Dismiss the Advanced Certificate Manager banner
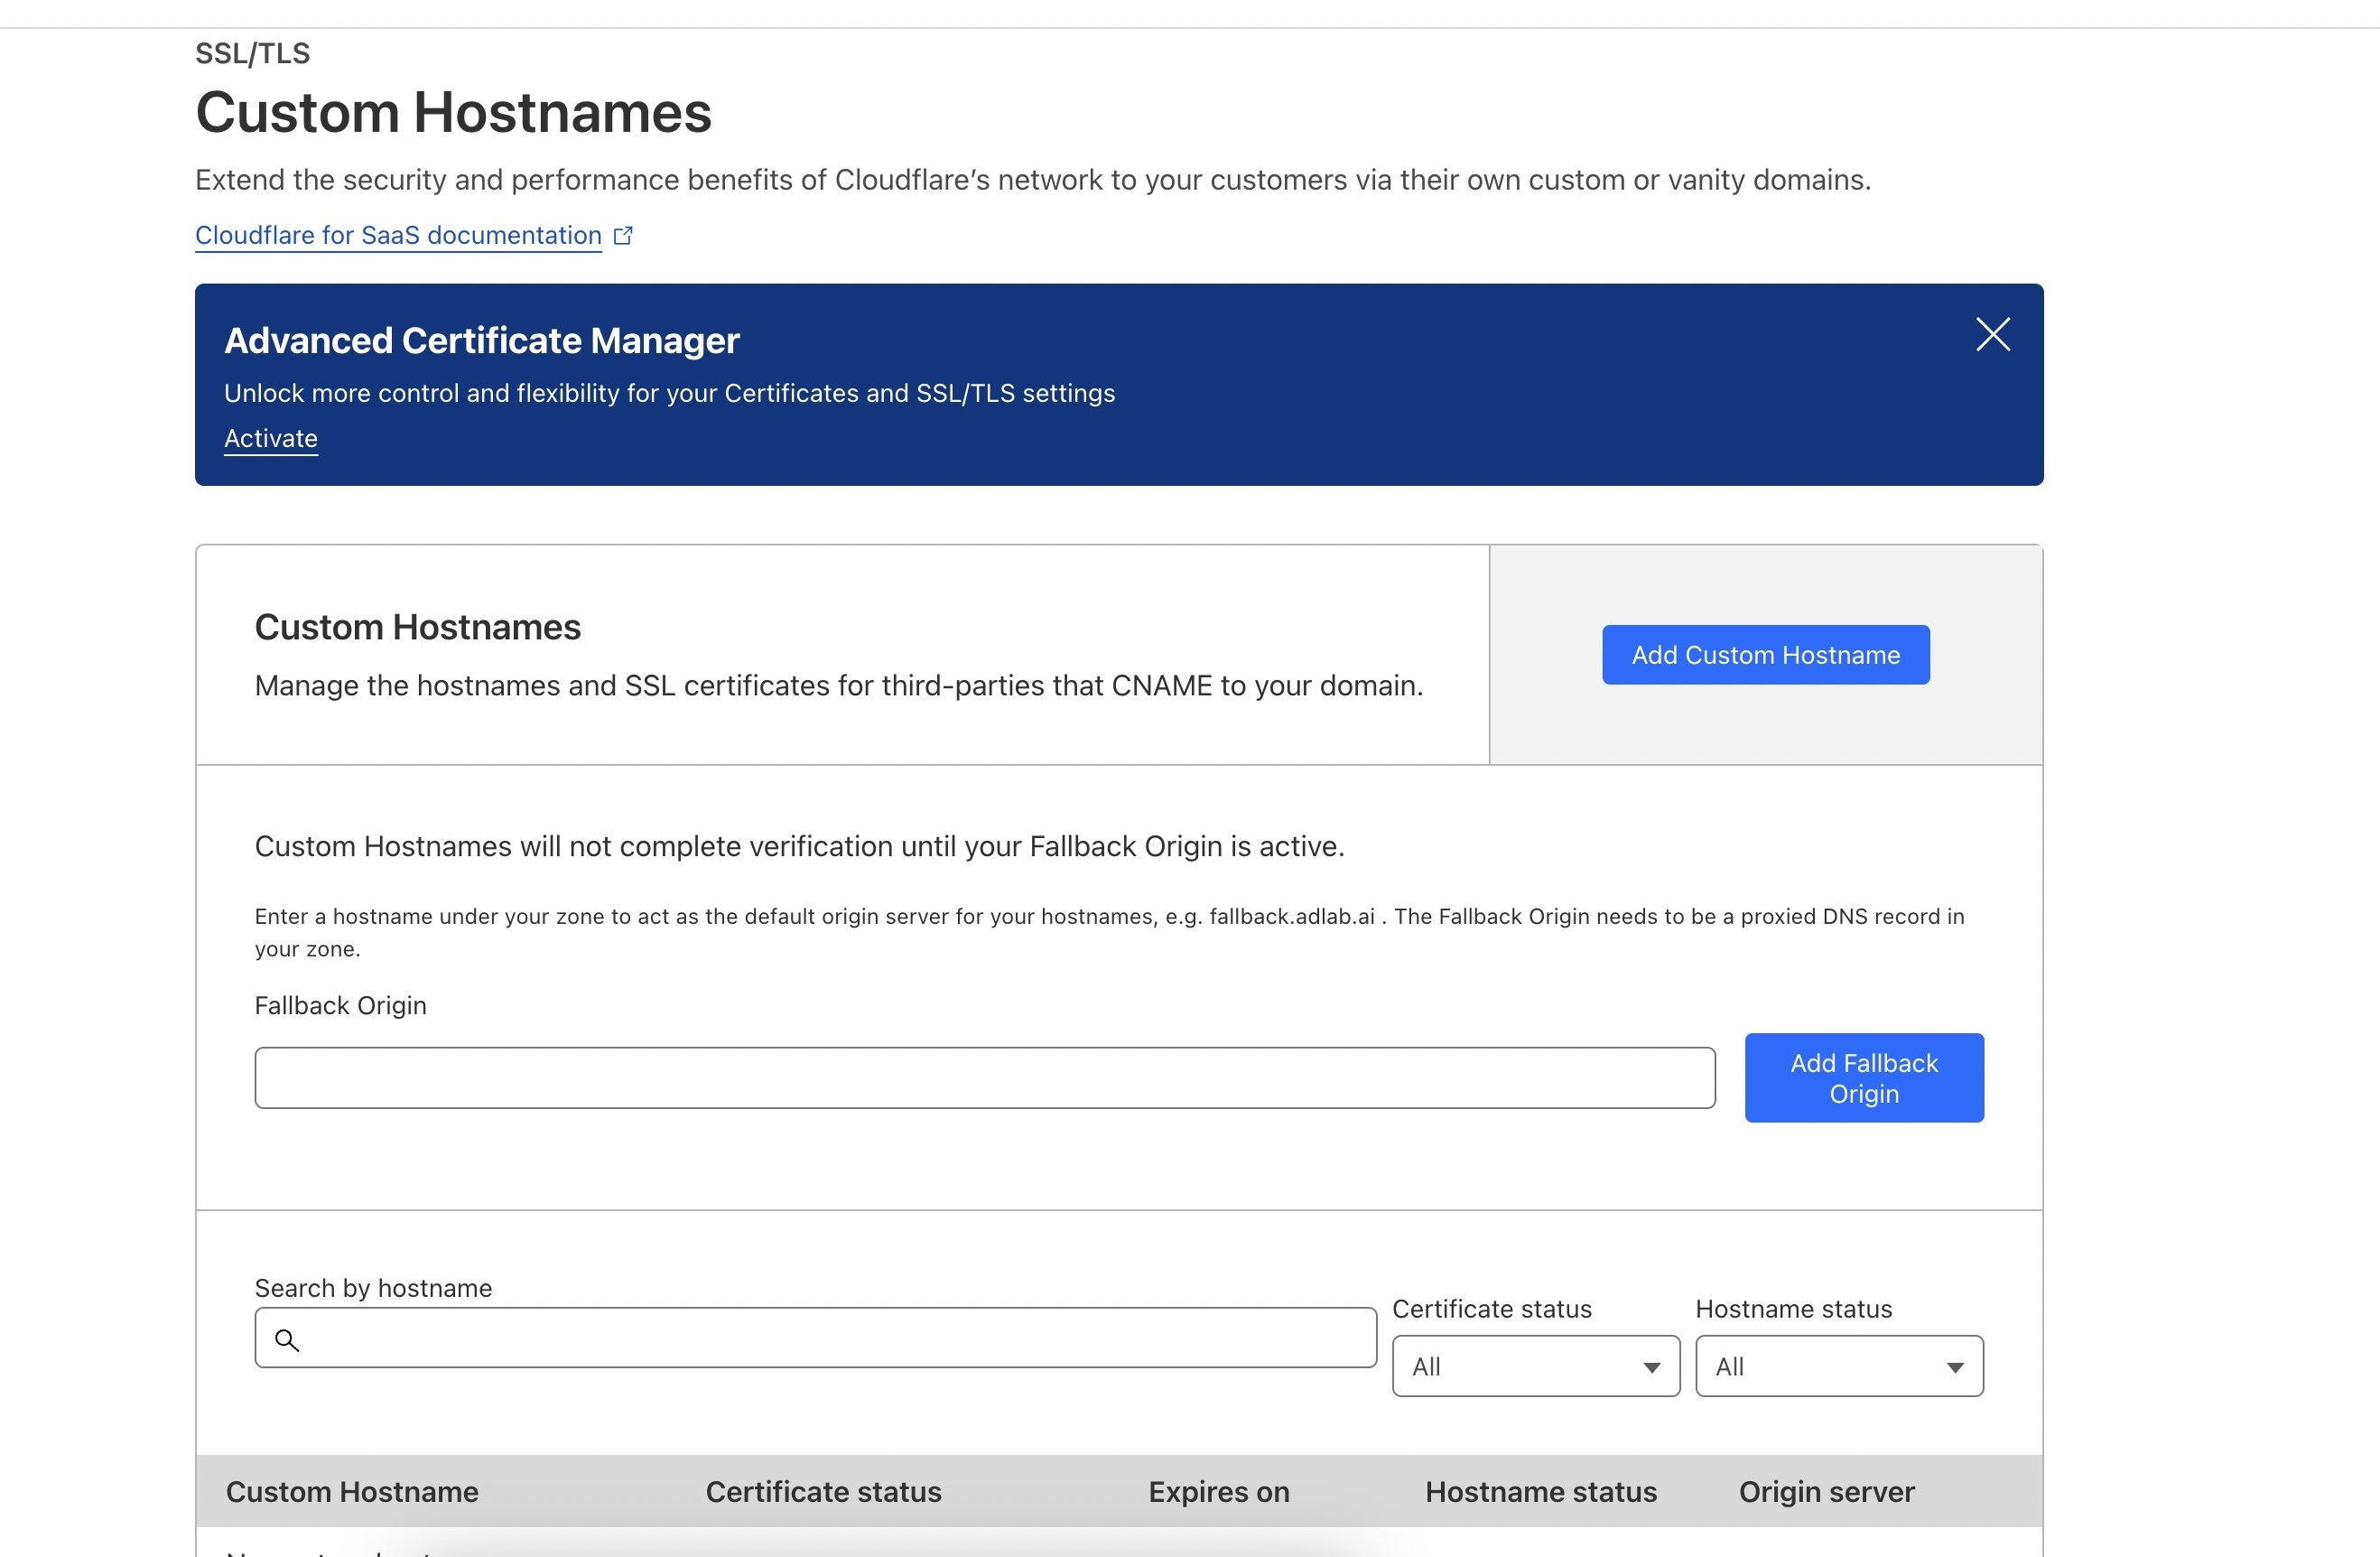 [1992, 335]
